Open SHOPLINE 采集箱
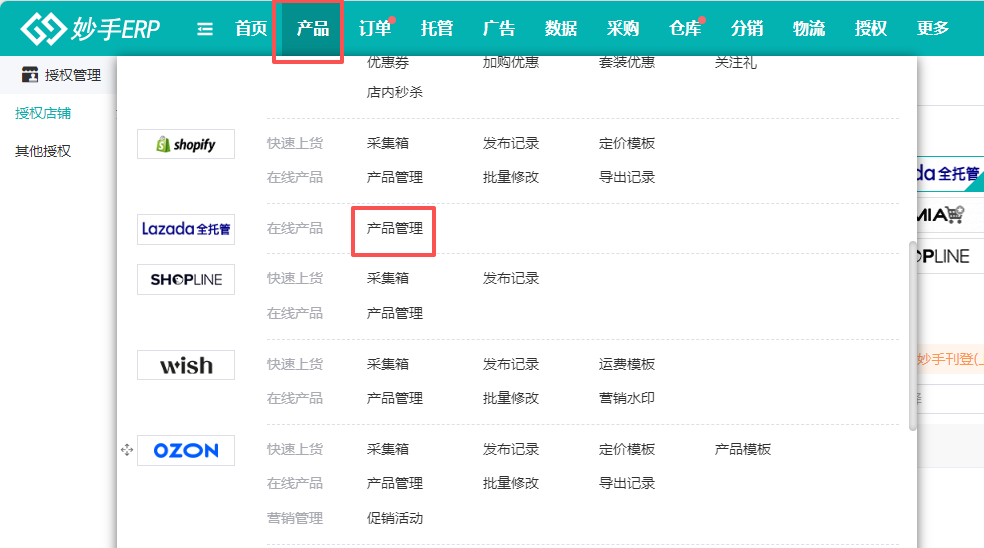 pos(388,278)
